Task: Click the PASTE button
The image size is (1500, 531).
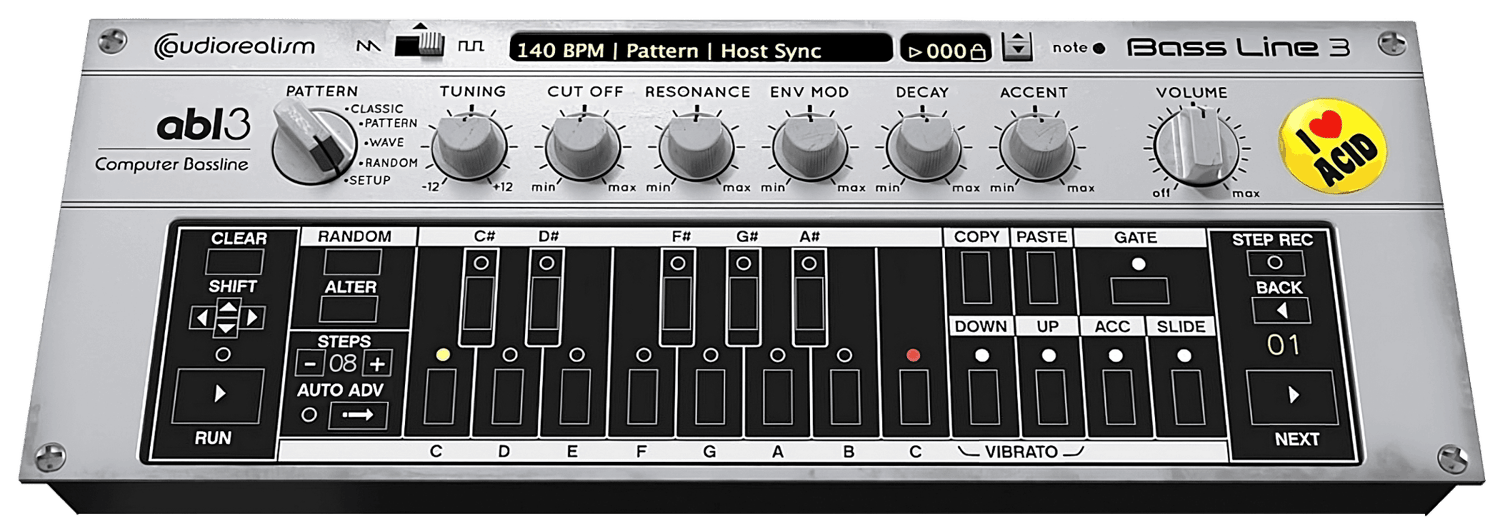Action: click(x=1042, y=278)
